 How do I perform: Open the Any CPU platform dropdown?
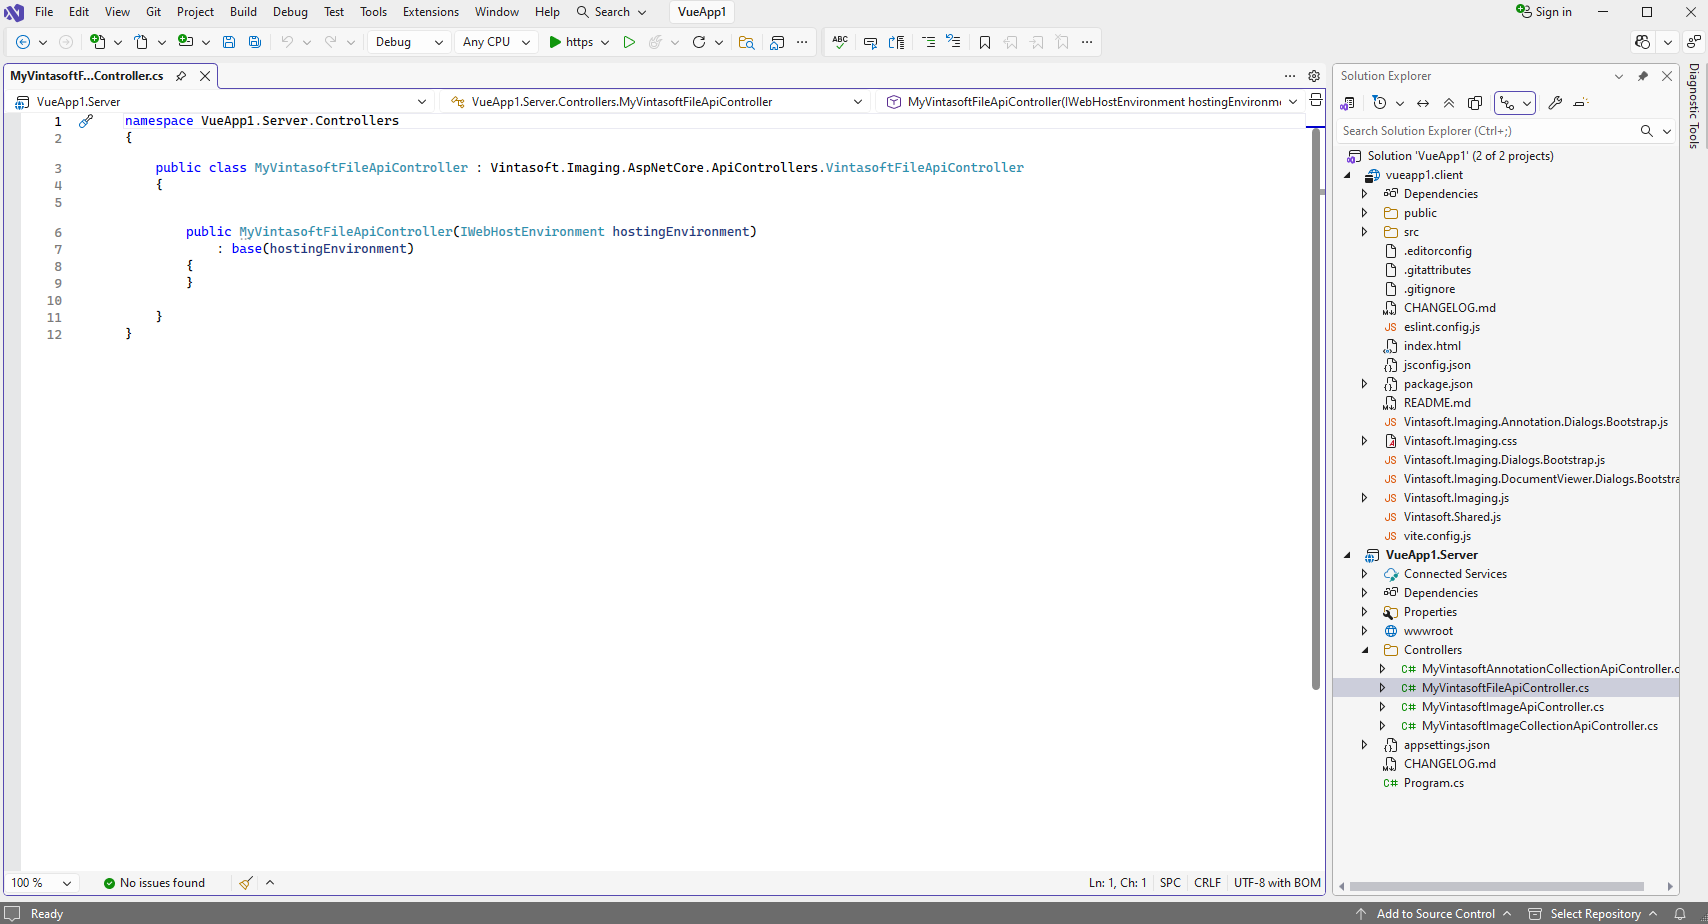tap(496, 42)
